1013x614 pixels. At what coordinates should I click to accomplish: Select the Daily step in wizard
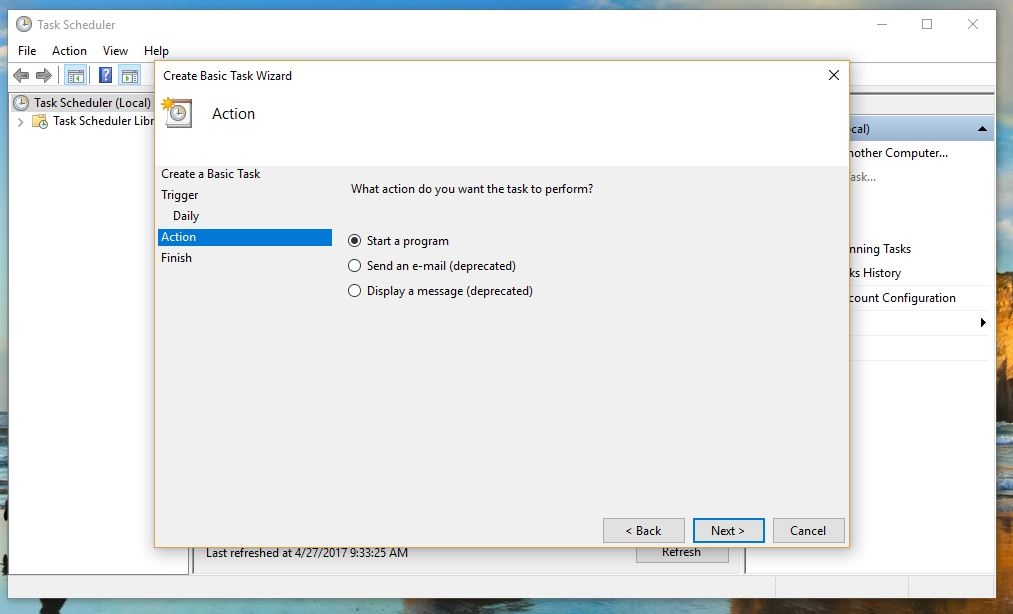tap(186, 216)
